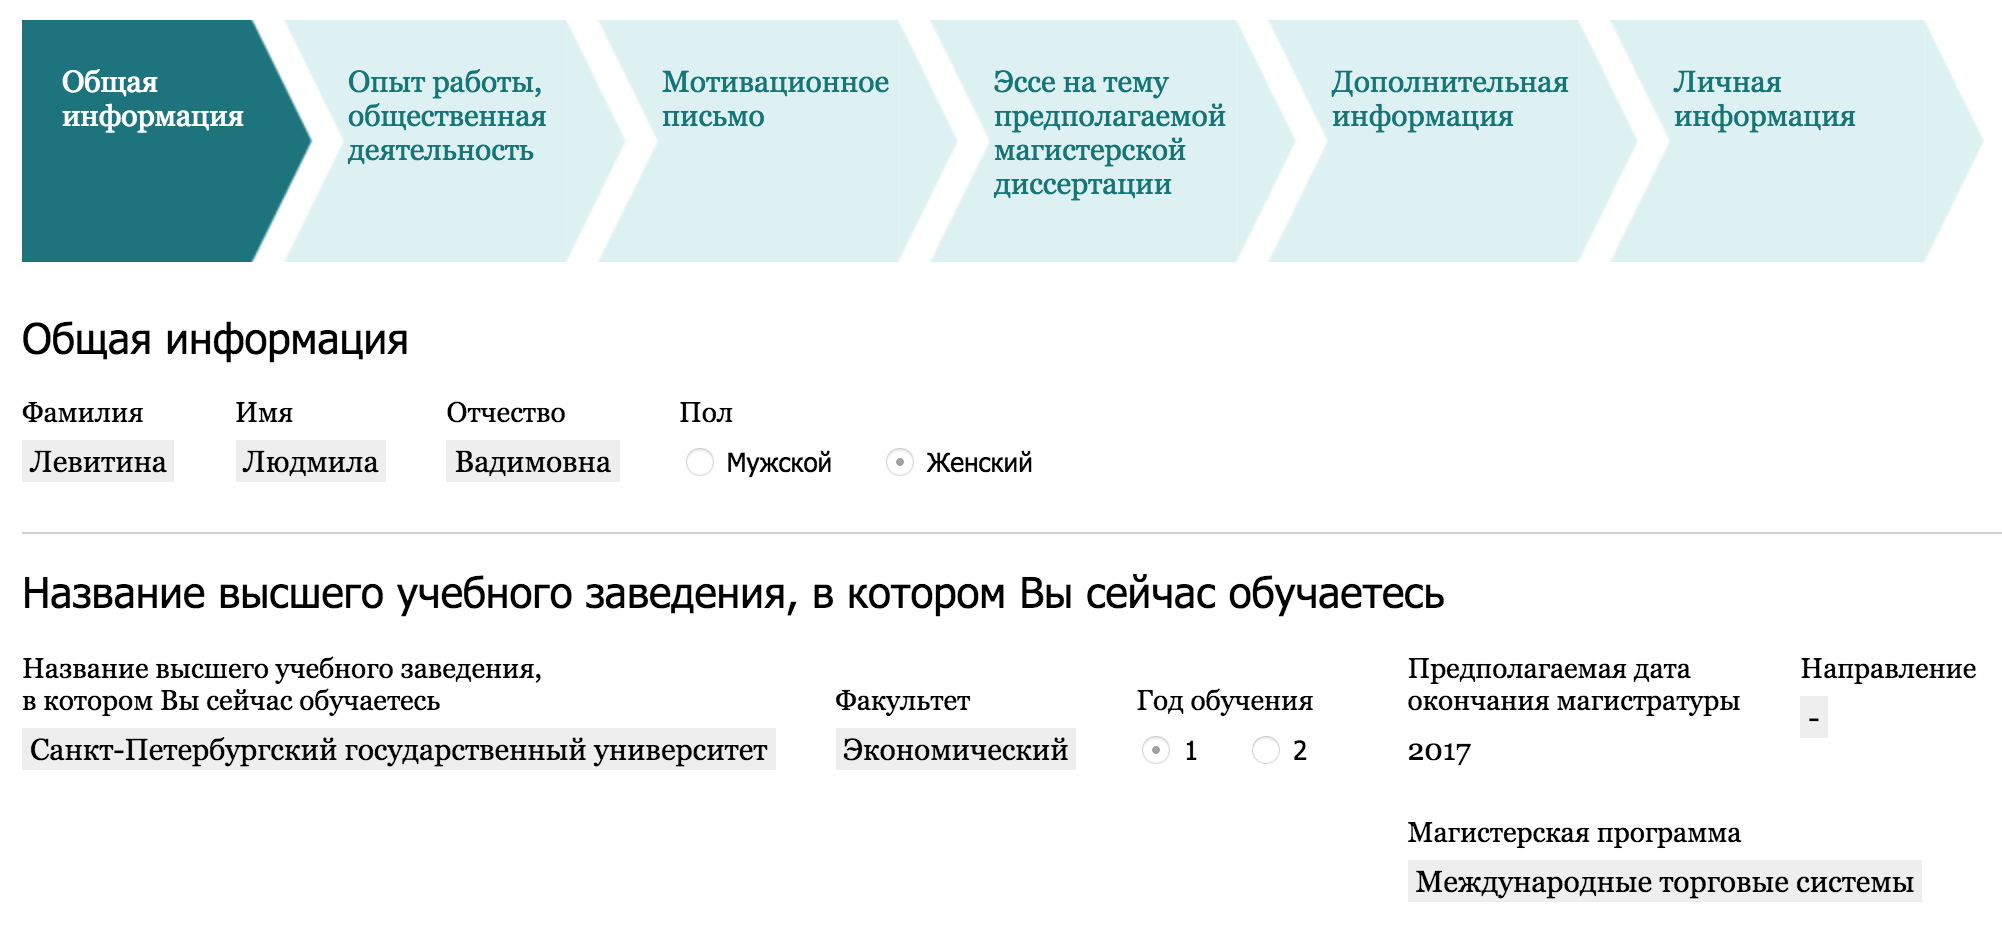Click the Магистерская программа label
2002x942 pixels.
pyautogui.click(x=1574, y=832)
